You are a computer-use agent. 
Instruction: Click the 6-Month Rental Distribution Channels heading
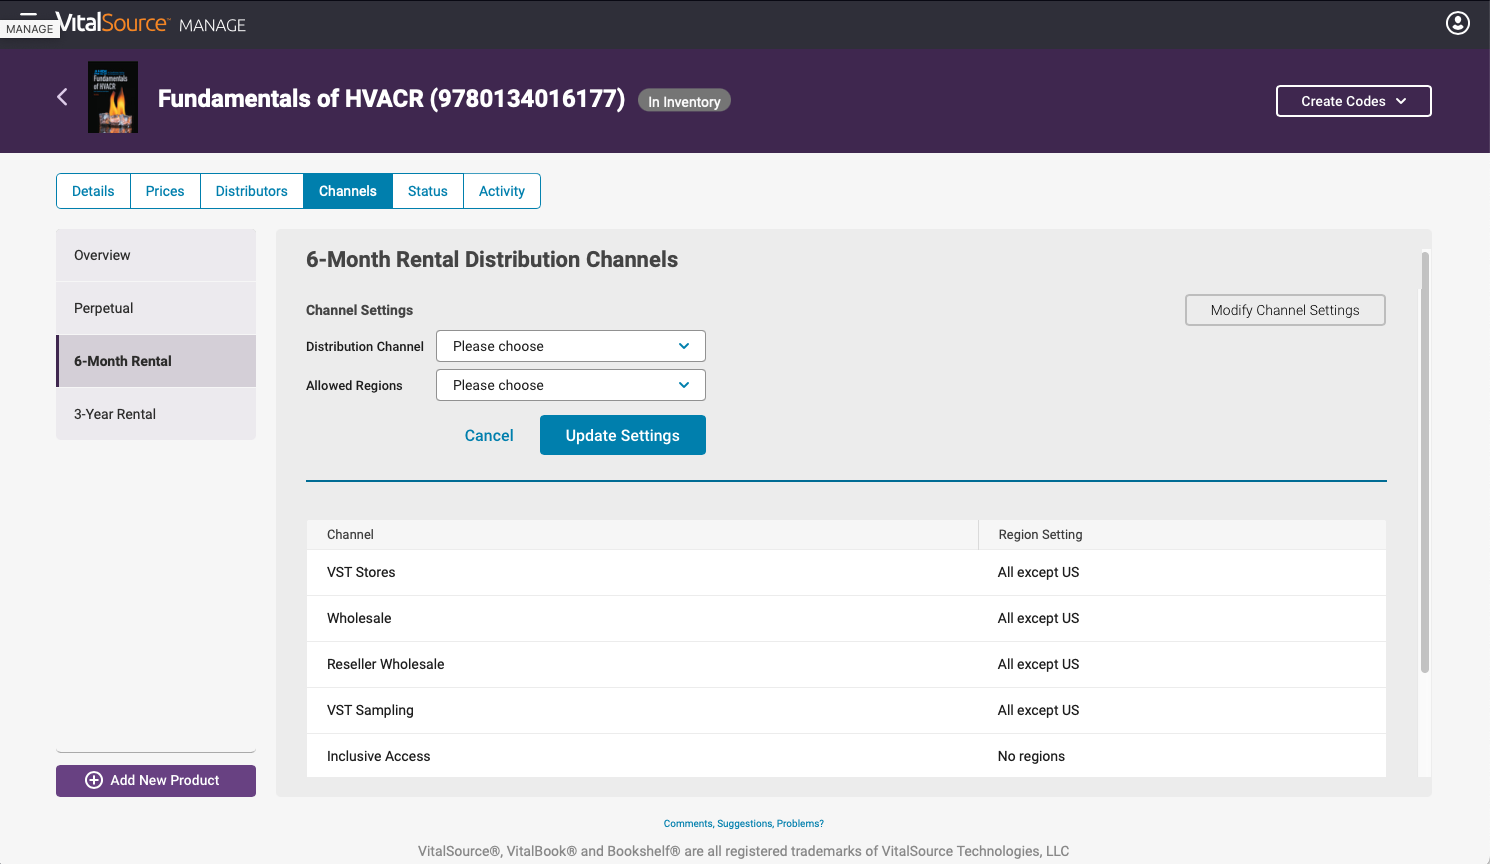[492, 259]
